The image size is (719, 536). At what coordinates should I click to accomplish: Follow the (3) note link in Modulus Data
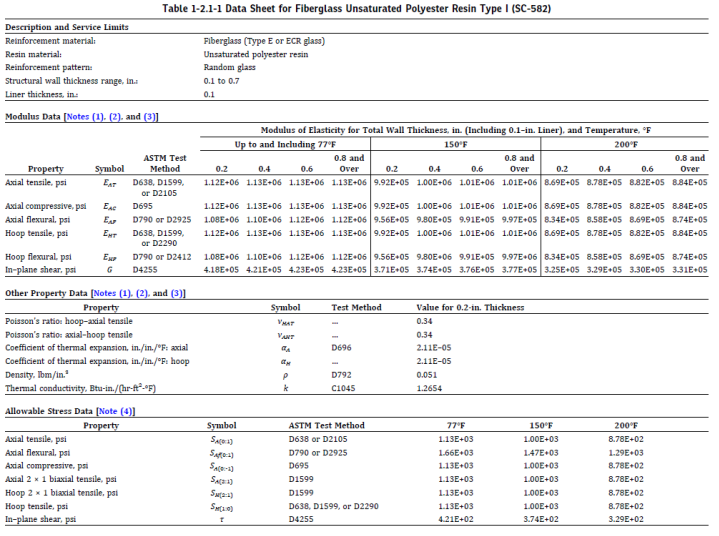[x=148, y=117]
